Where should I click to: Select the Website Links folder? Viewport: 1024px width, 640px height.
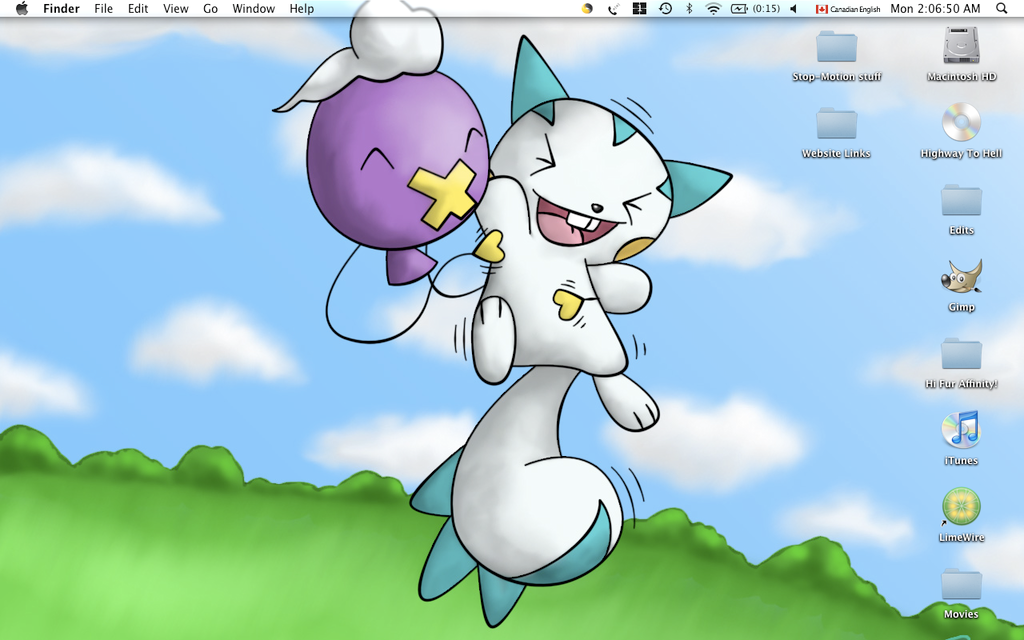pos(837,123)
